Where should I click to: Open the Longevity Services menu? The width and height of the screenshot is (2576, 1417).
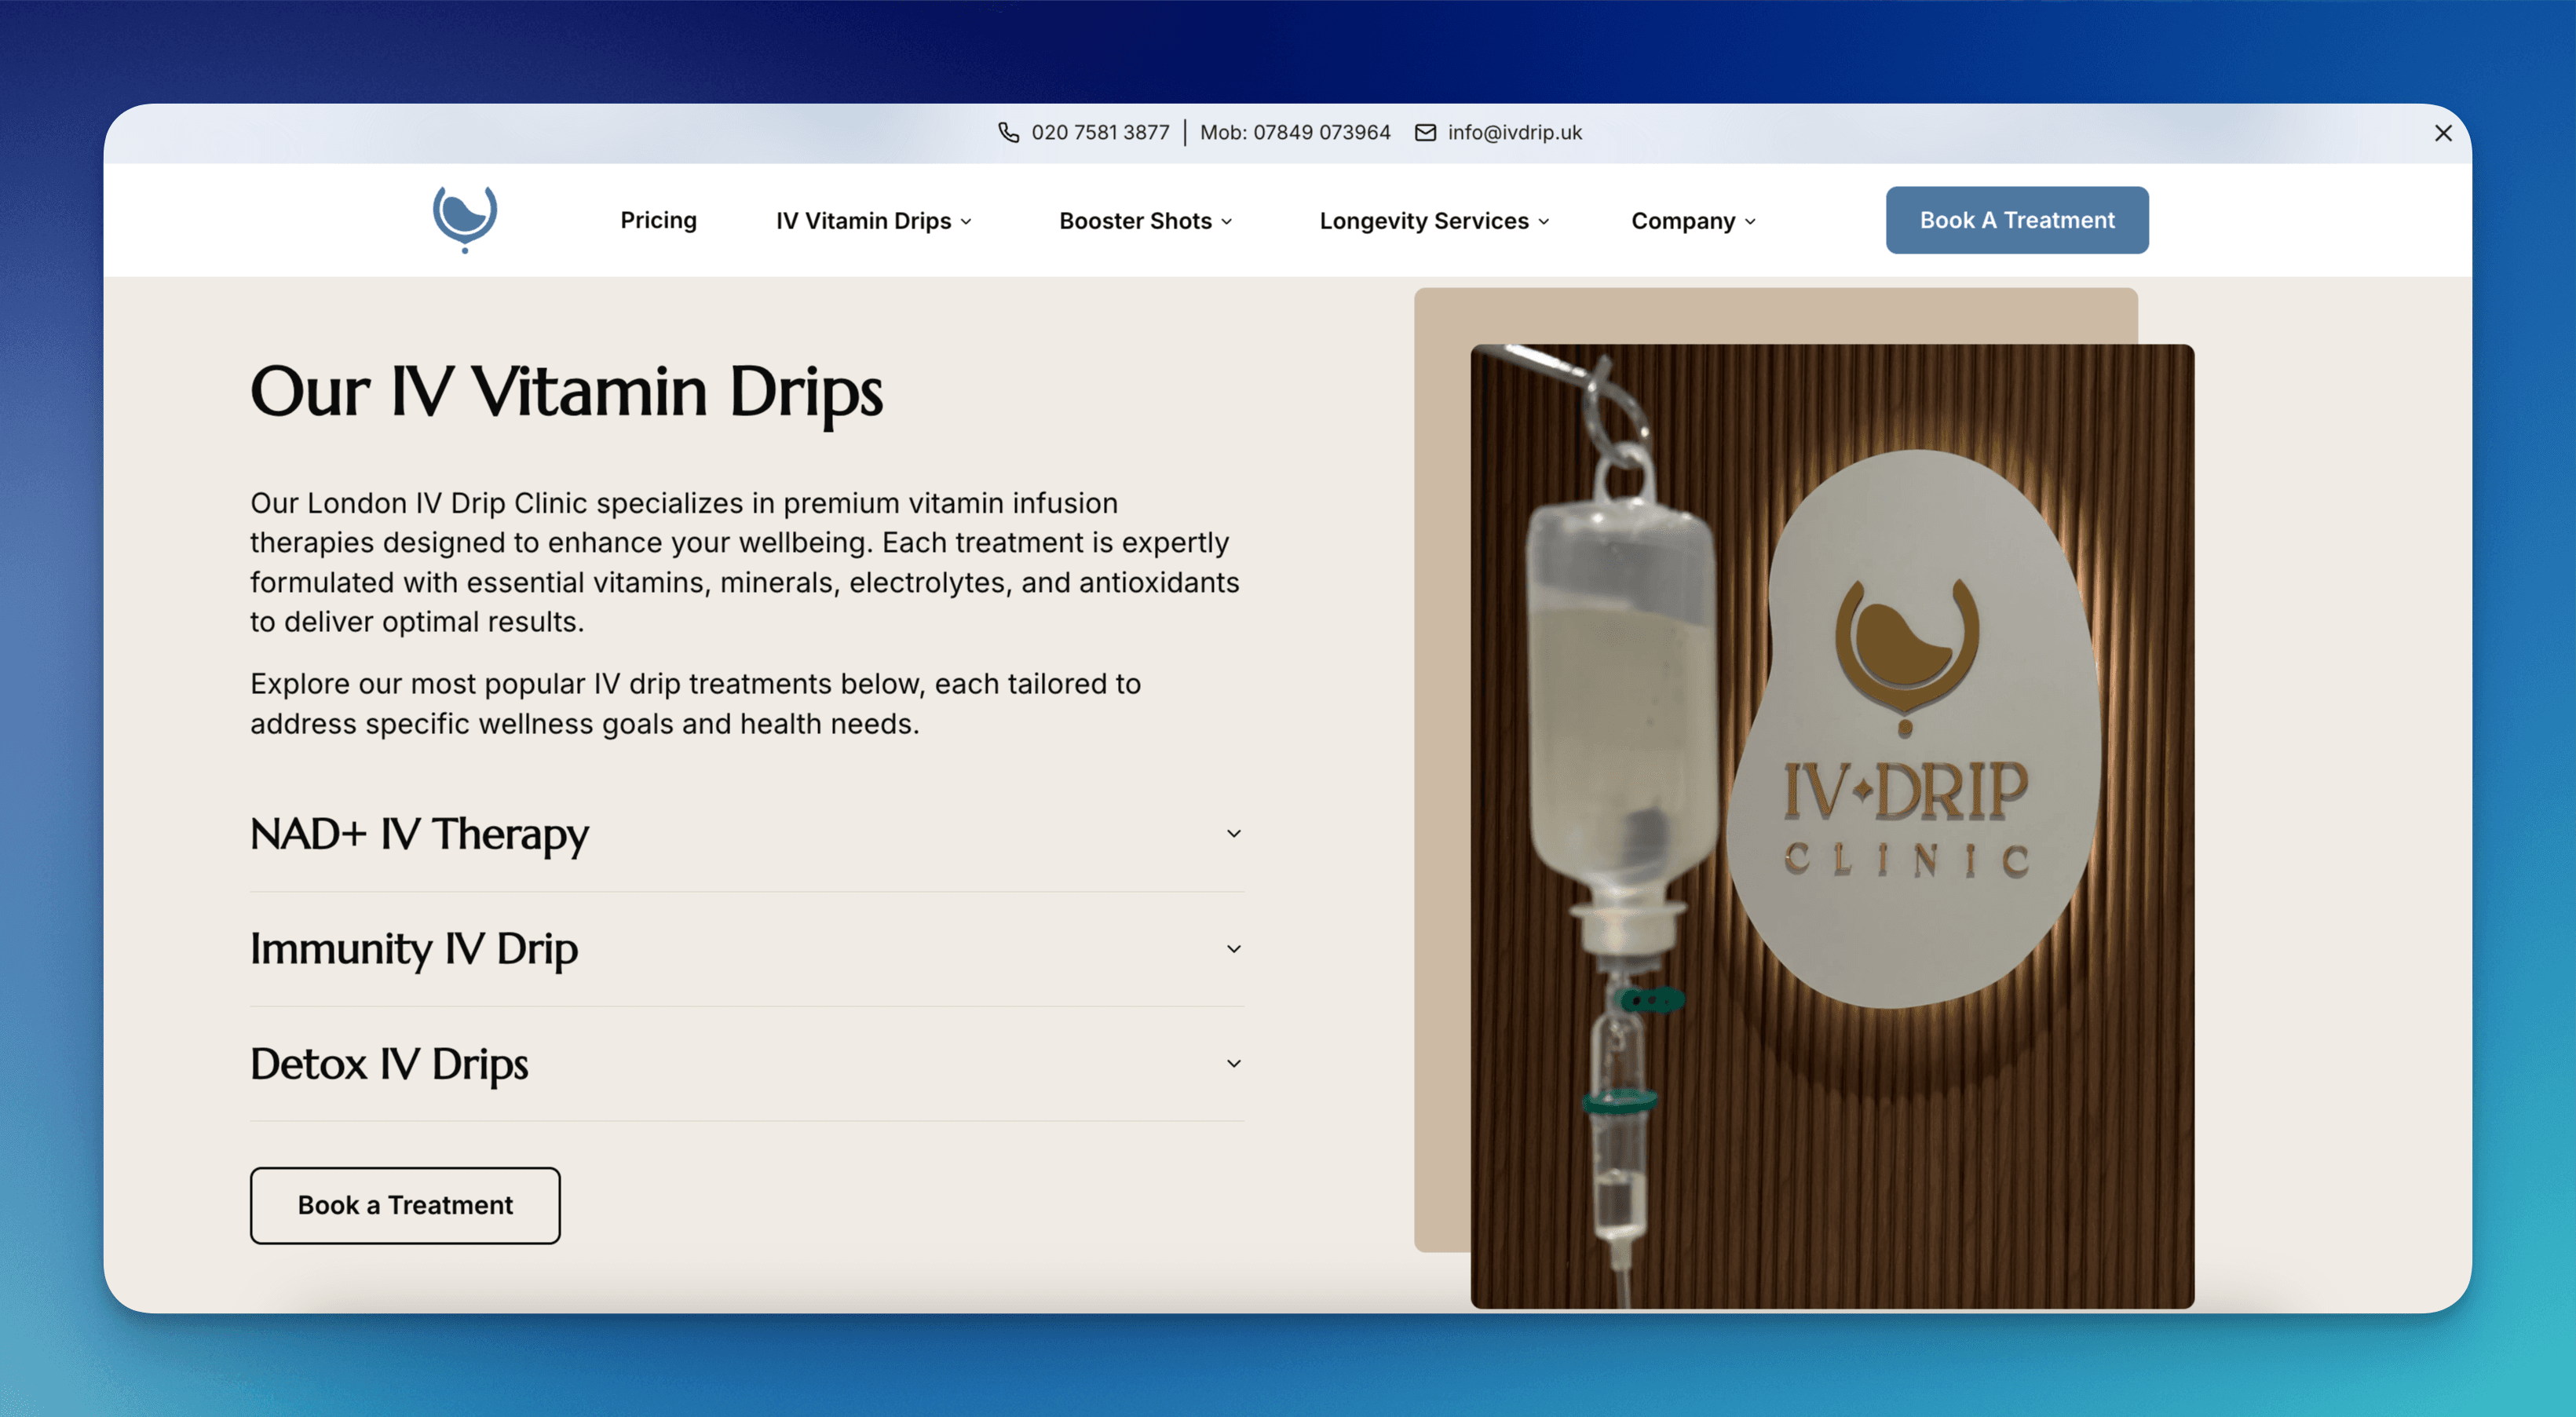1424,221
